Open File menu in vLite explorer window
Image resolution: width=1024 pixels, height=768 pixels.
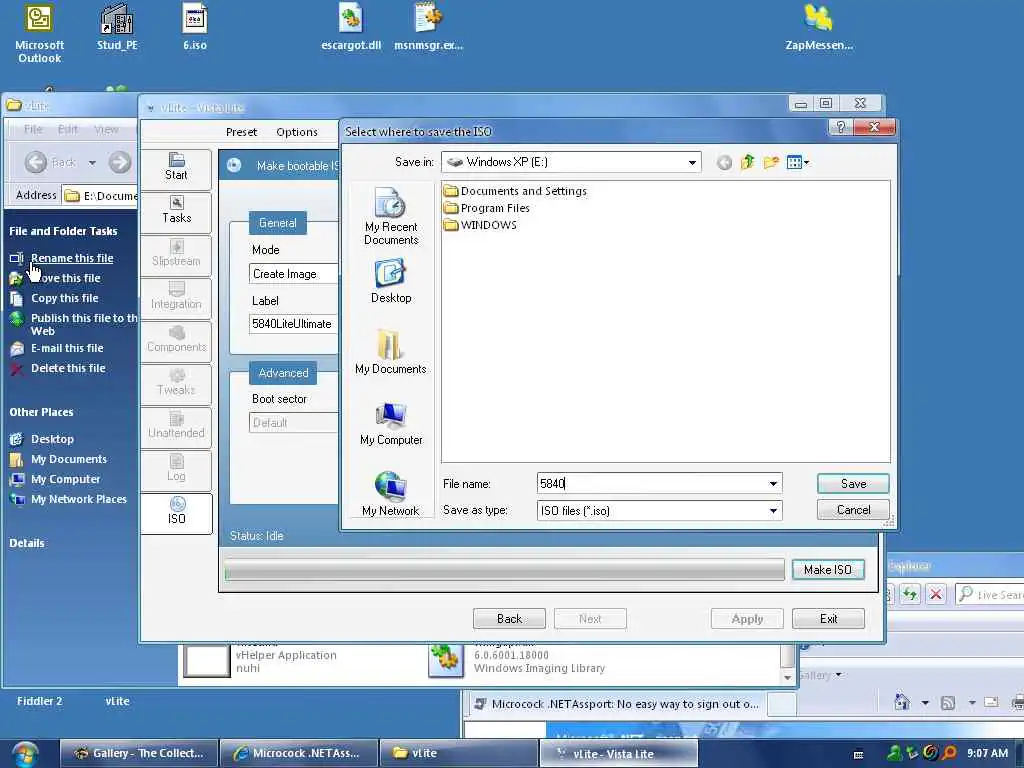33,129
